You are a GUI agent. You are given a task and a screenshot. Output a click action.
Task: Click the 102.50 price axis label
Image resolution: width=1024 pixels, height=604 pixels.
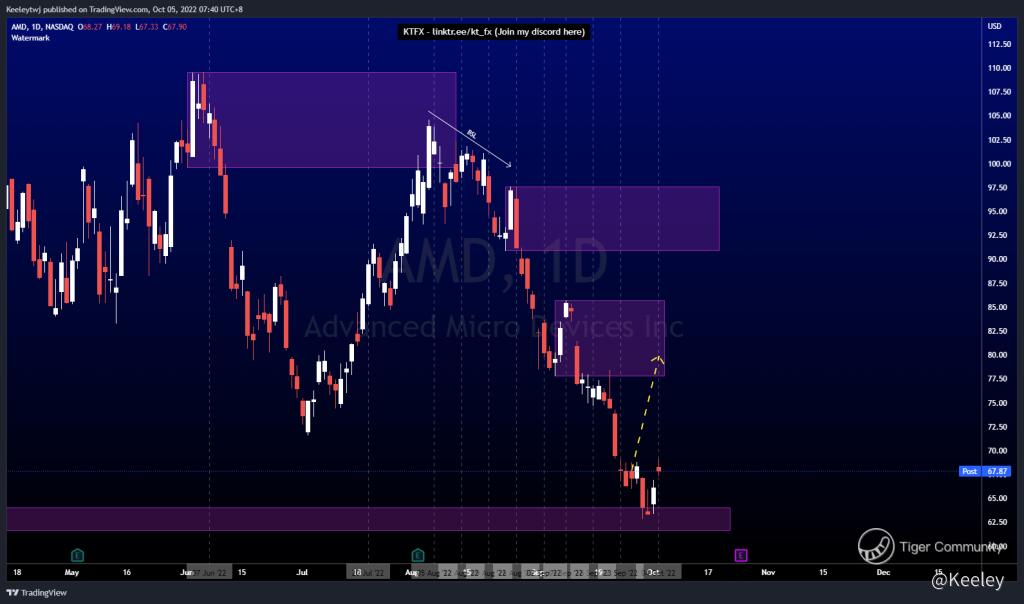tap(999, 140)
